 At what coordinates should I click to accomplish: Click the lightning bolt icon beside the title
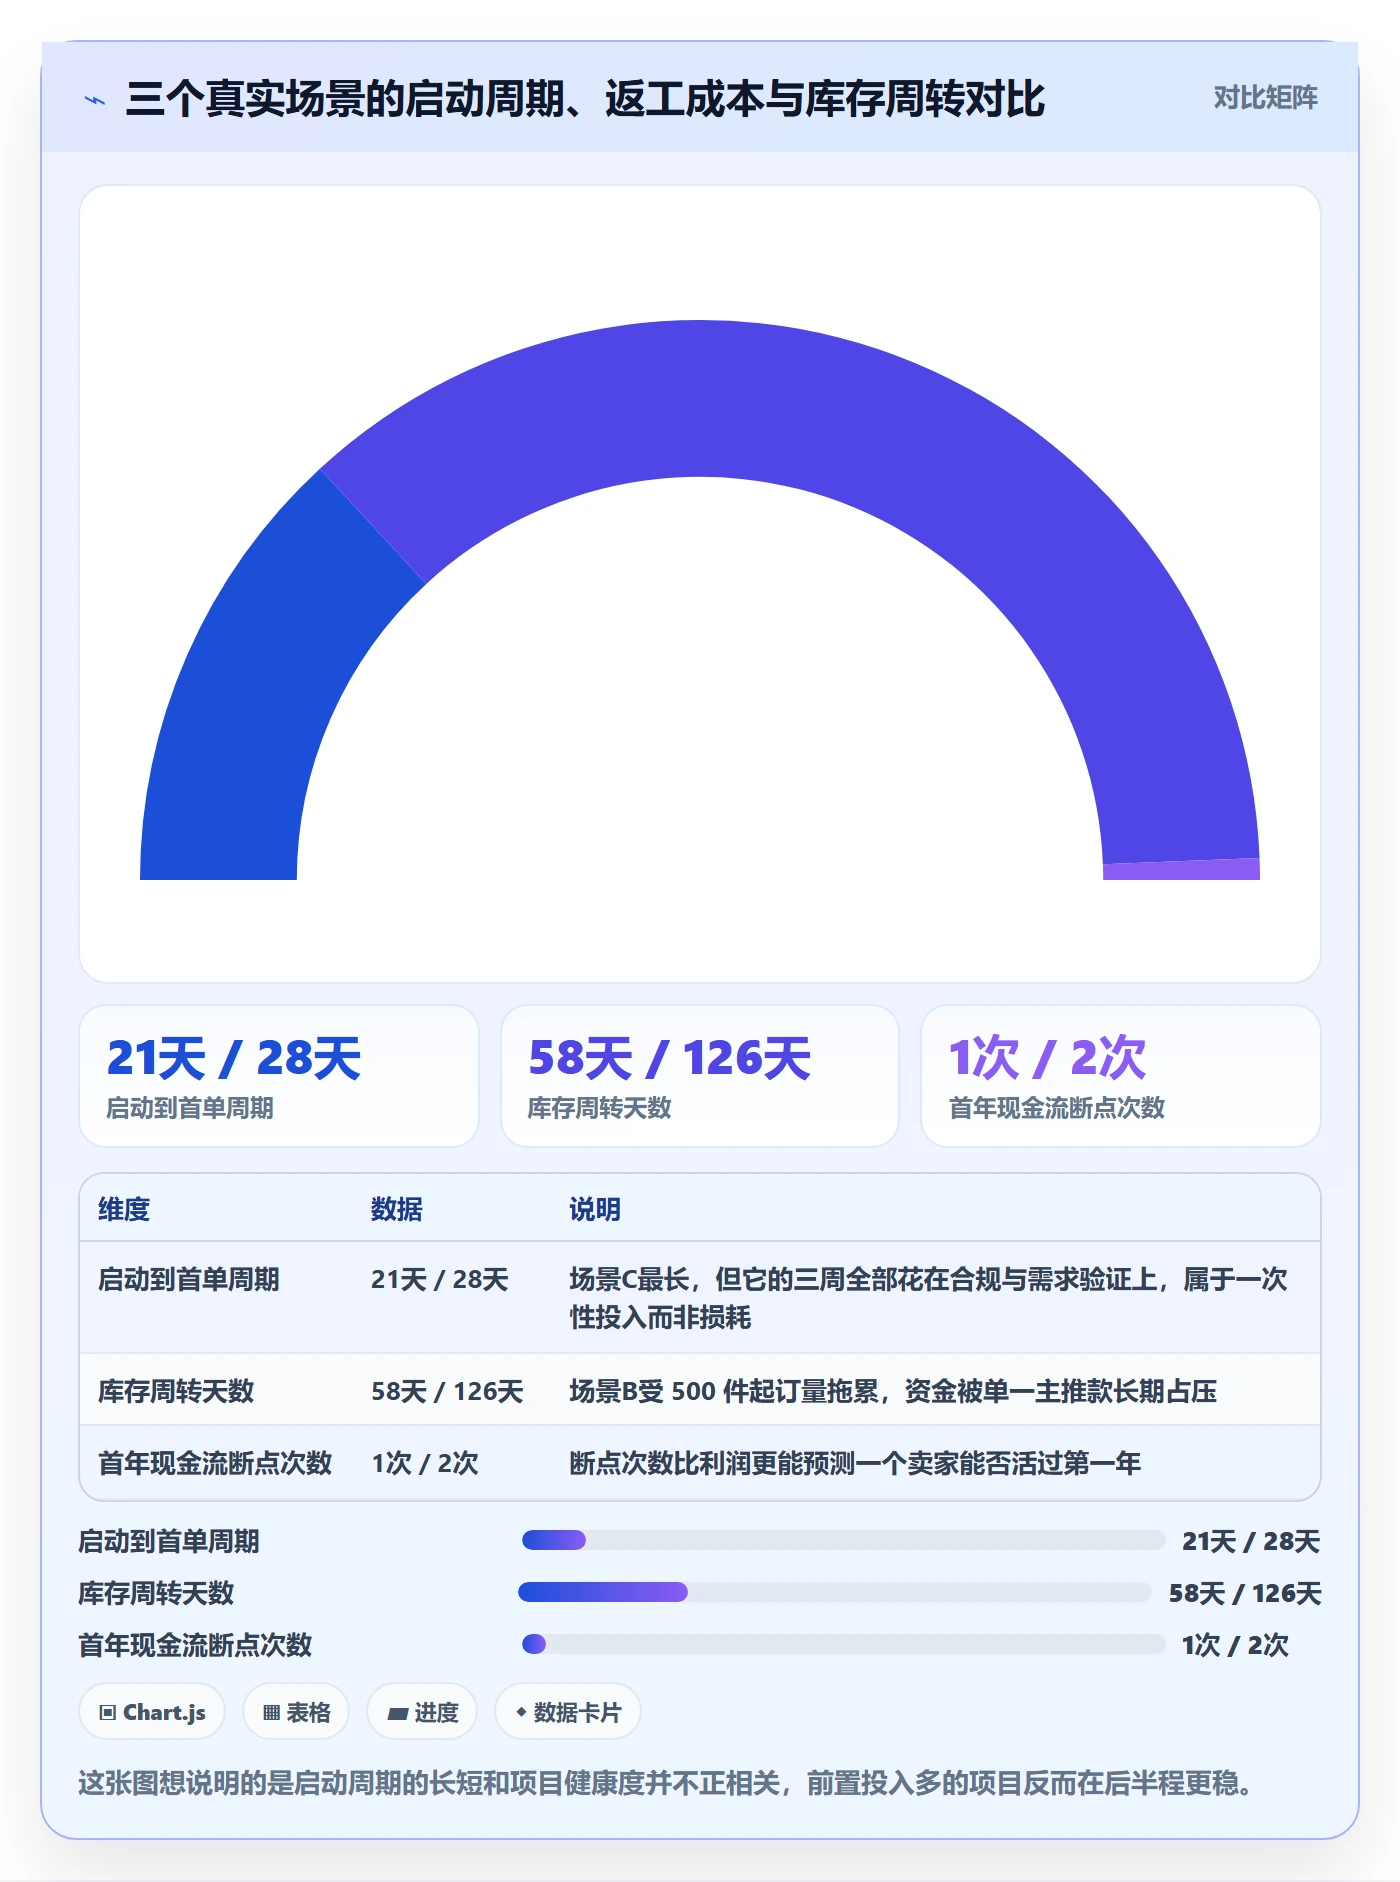click(95, 100)
